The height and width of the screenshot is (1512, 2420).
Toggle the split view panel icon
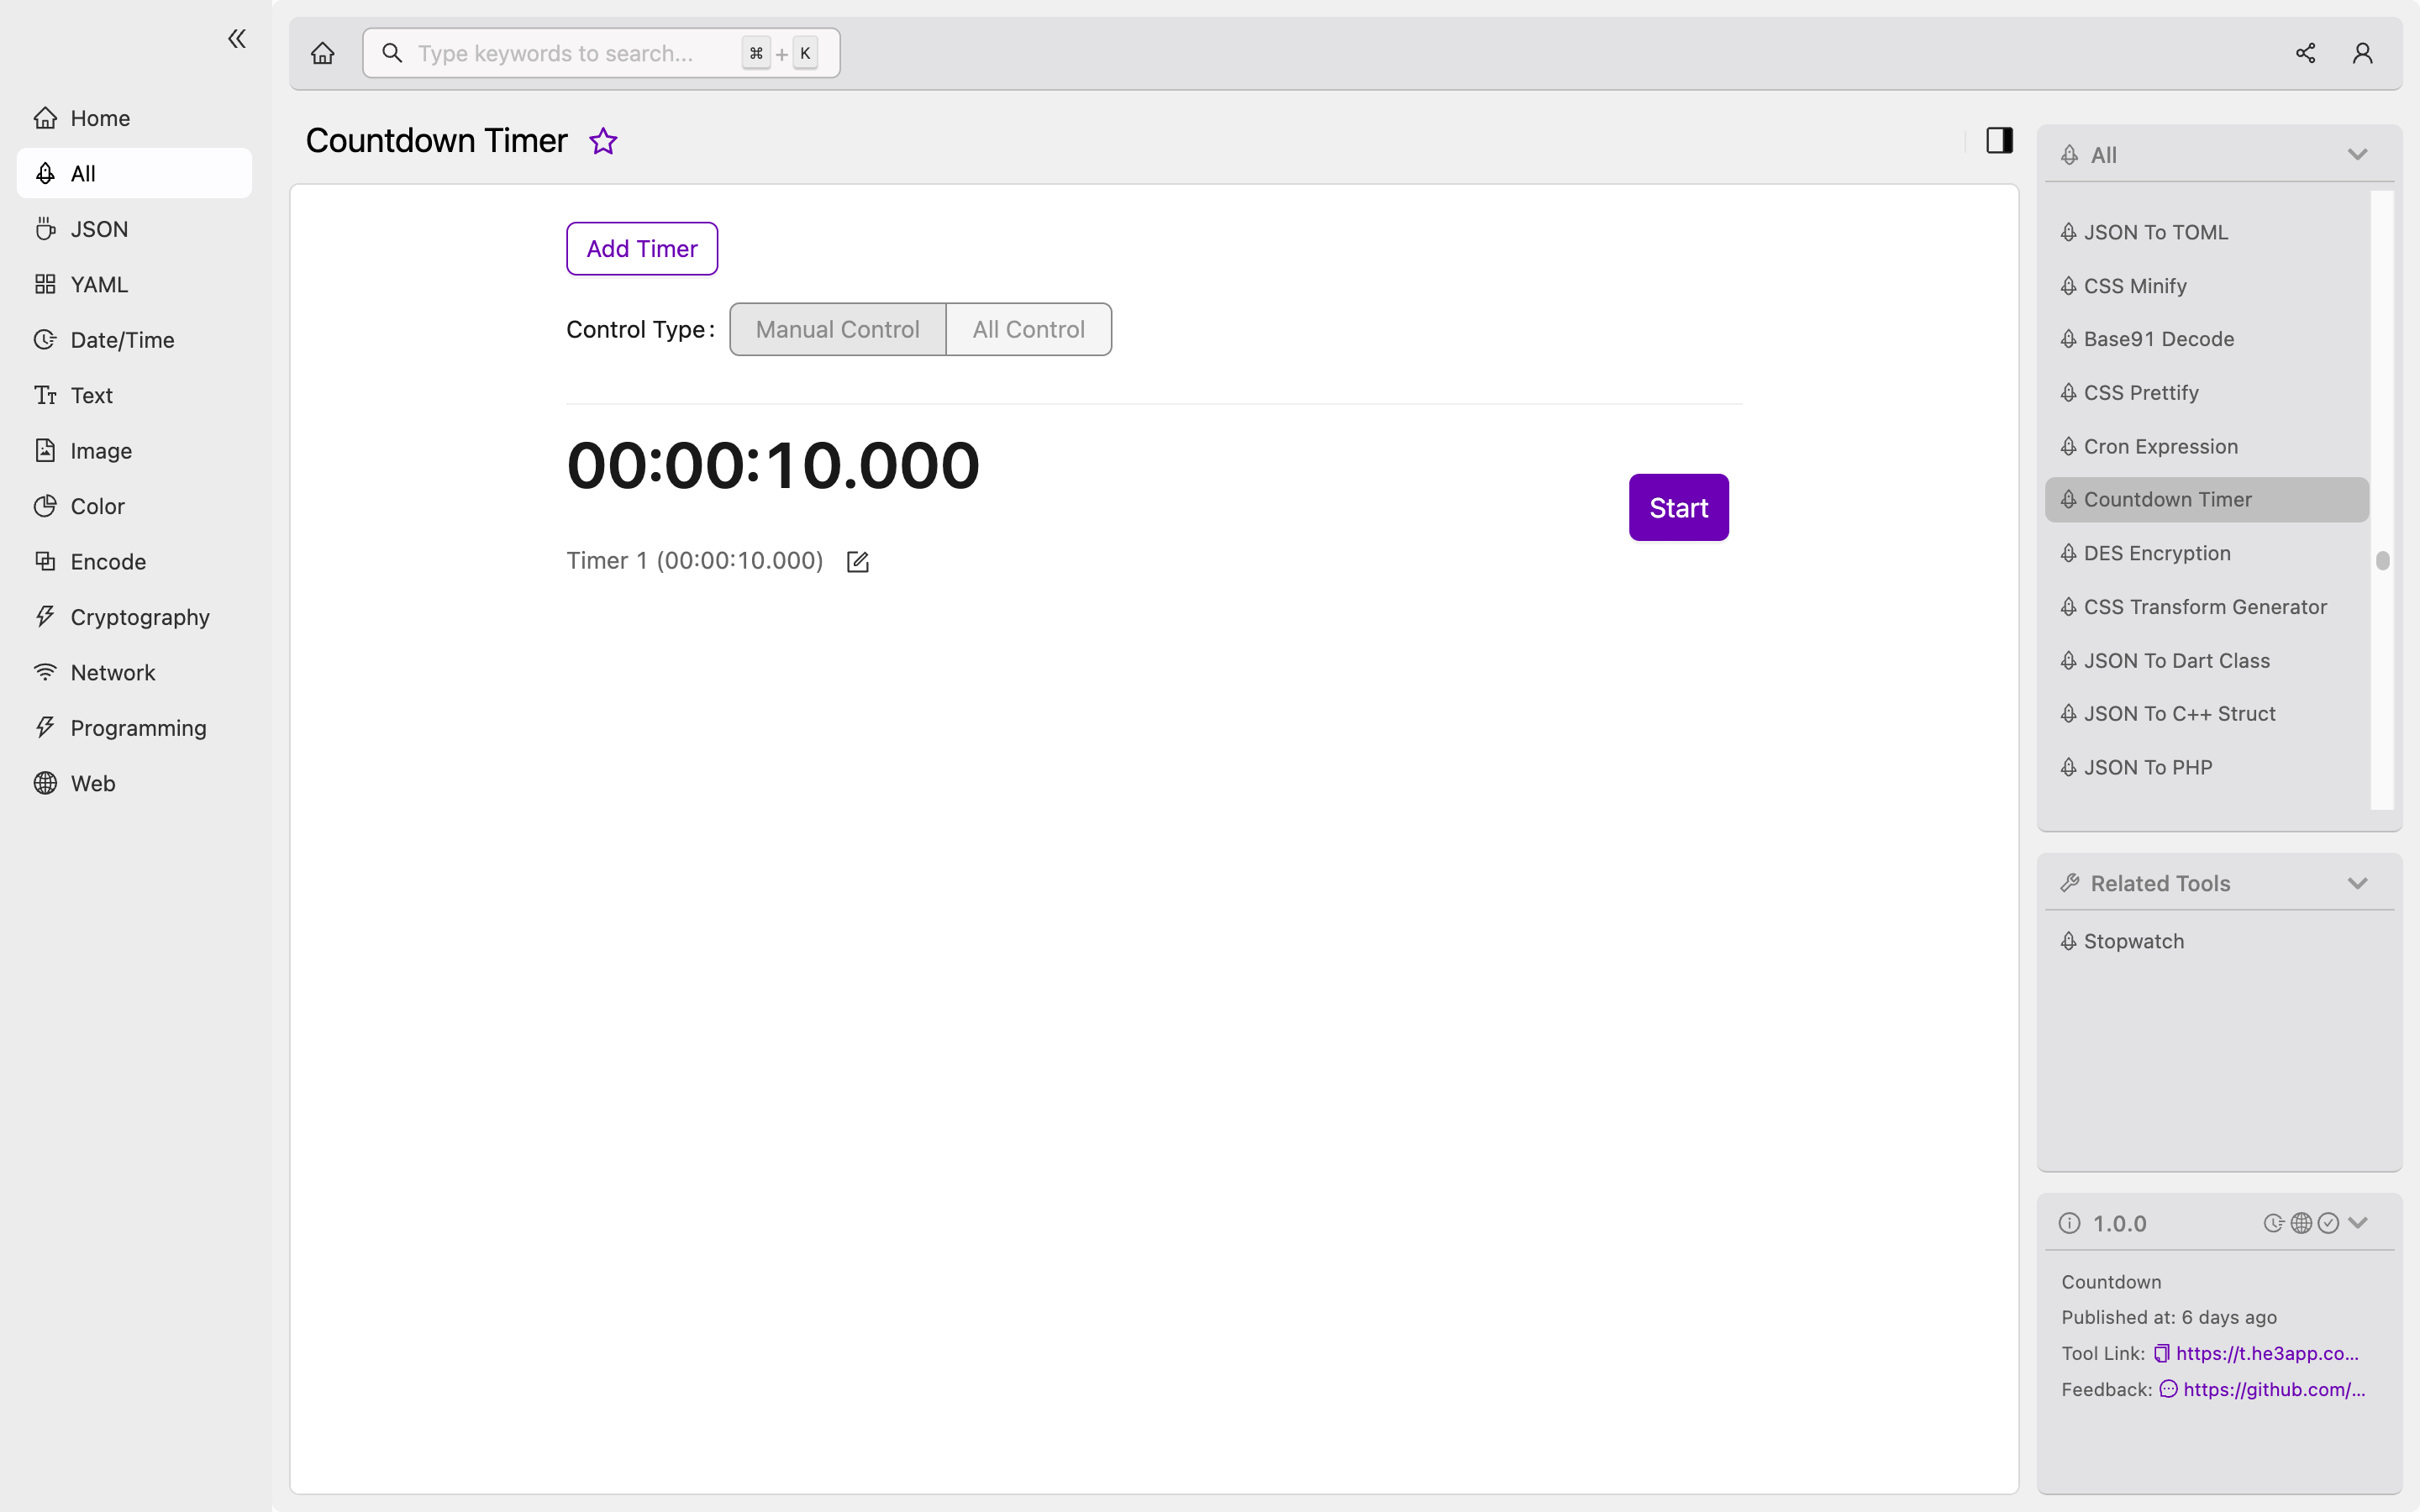[2000, 139]
